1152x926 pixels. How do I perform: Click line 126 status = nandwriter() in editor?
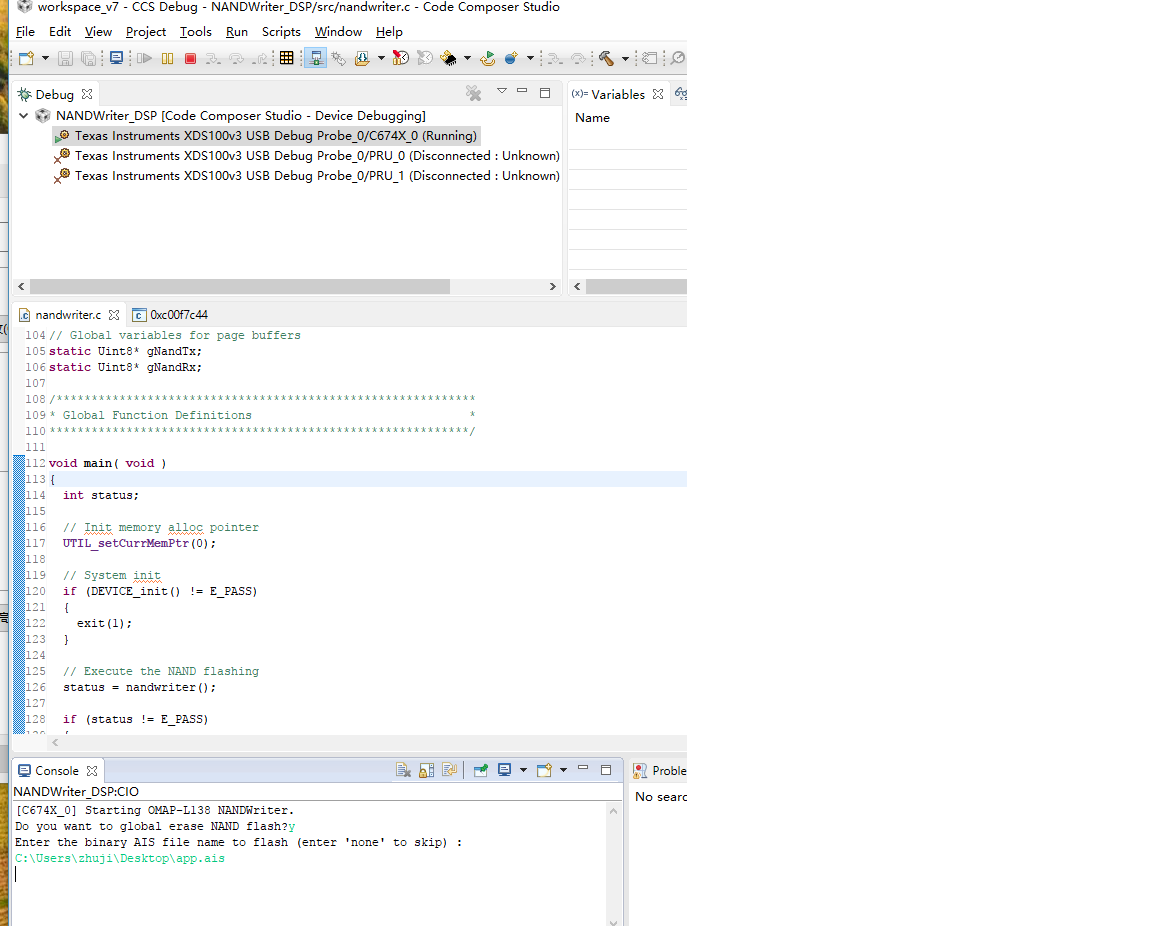(x=140, y=688)
